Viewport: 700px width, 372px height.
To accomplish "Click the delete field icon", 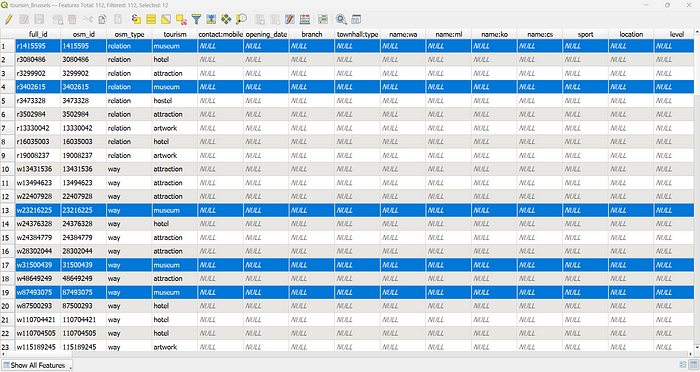I will coord(275,19).
